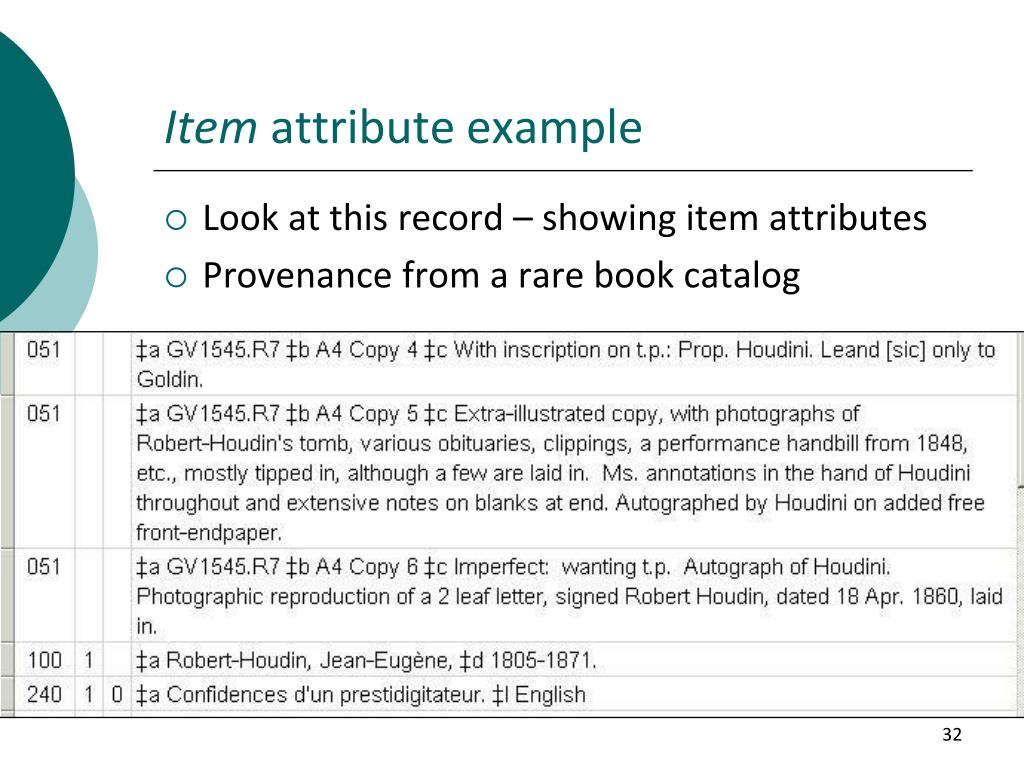Screen dimensions: 1024x768
Task: Click the 051 tag cell of the Copy 5 row
Action: point(44,413)
